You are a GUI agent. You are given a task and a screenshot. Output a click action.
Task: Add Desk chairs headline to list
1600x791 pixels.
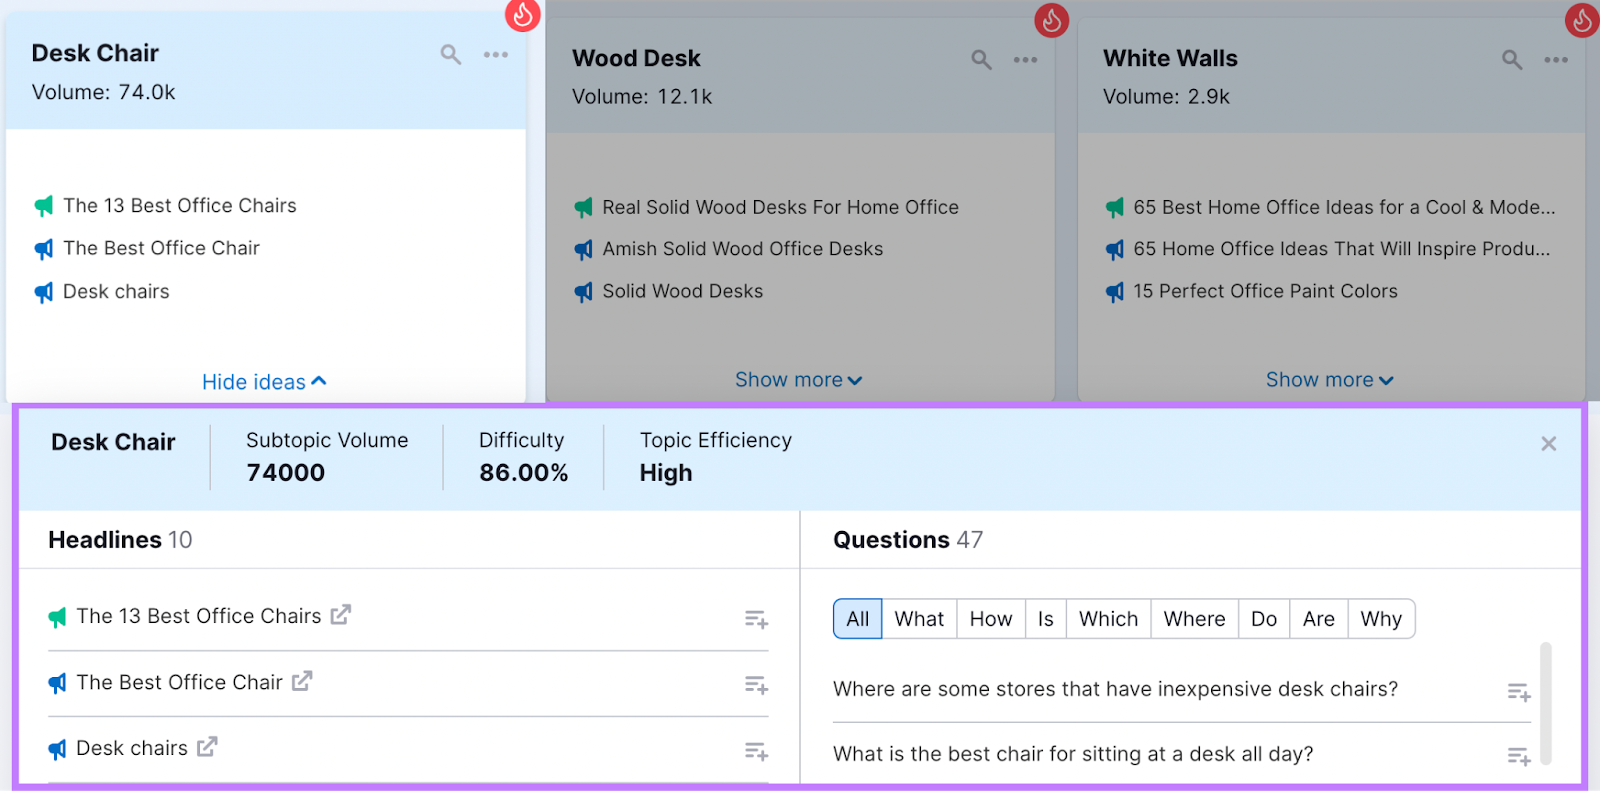[756, 751]
